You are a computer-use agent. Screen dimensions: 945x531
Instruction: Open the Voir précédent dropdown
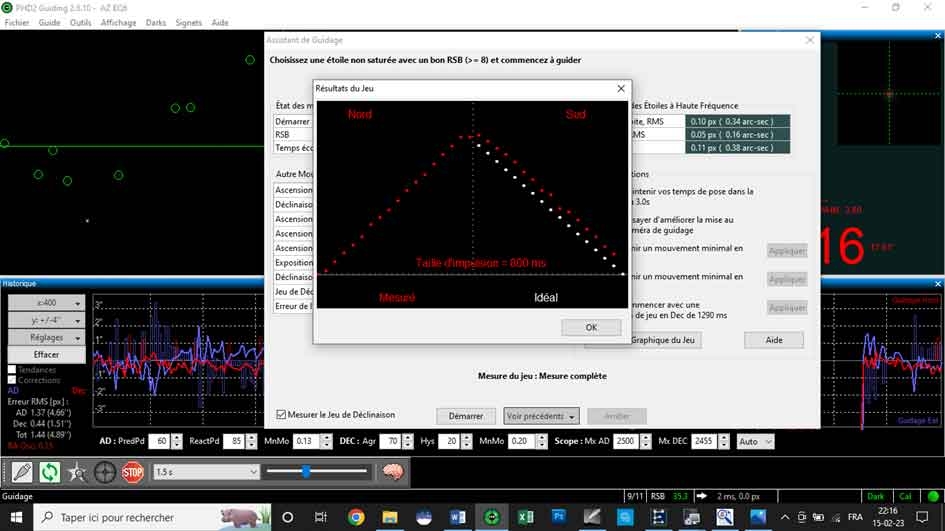(541, 416)
